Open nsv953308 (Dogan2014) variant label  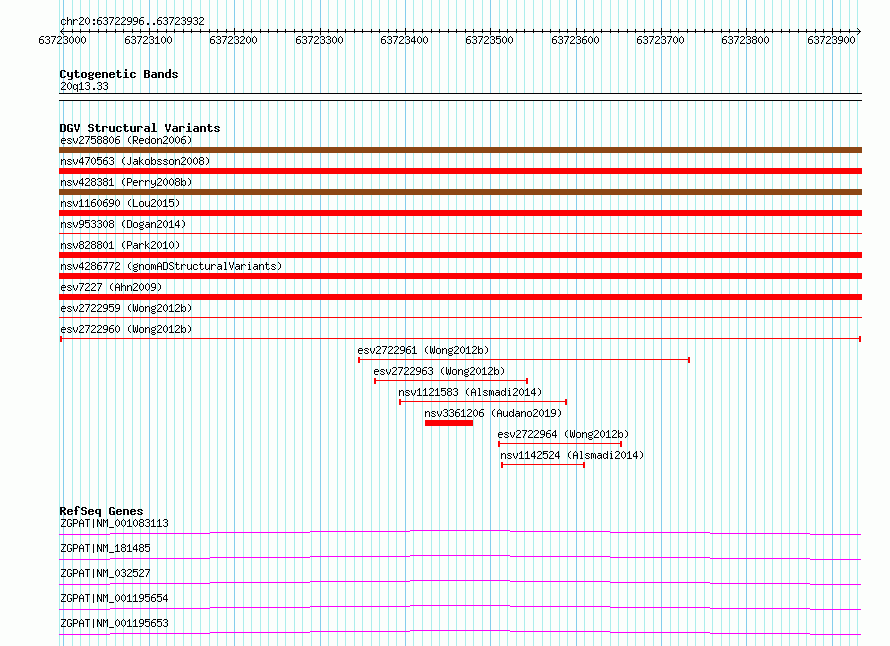(x=123, y=224)
